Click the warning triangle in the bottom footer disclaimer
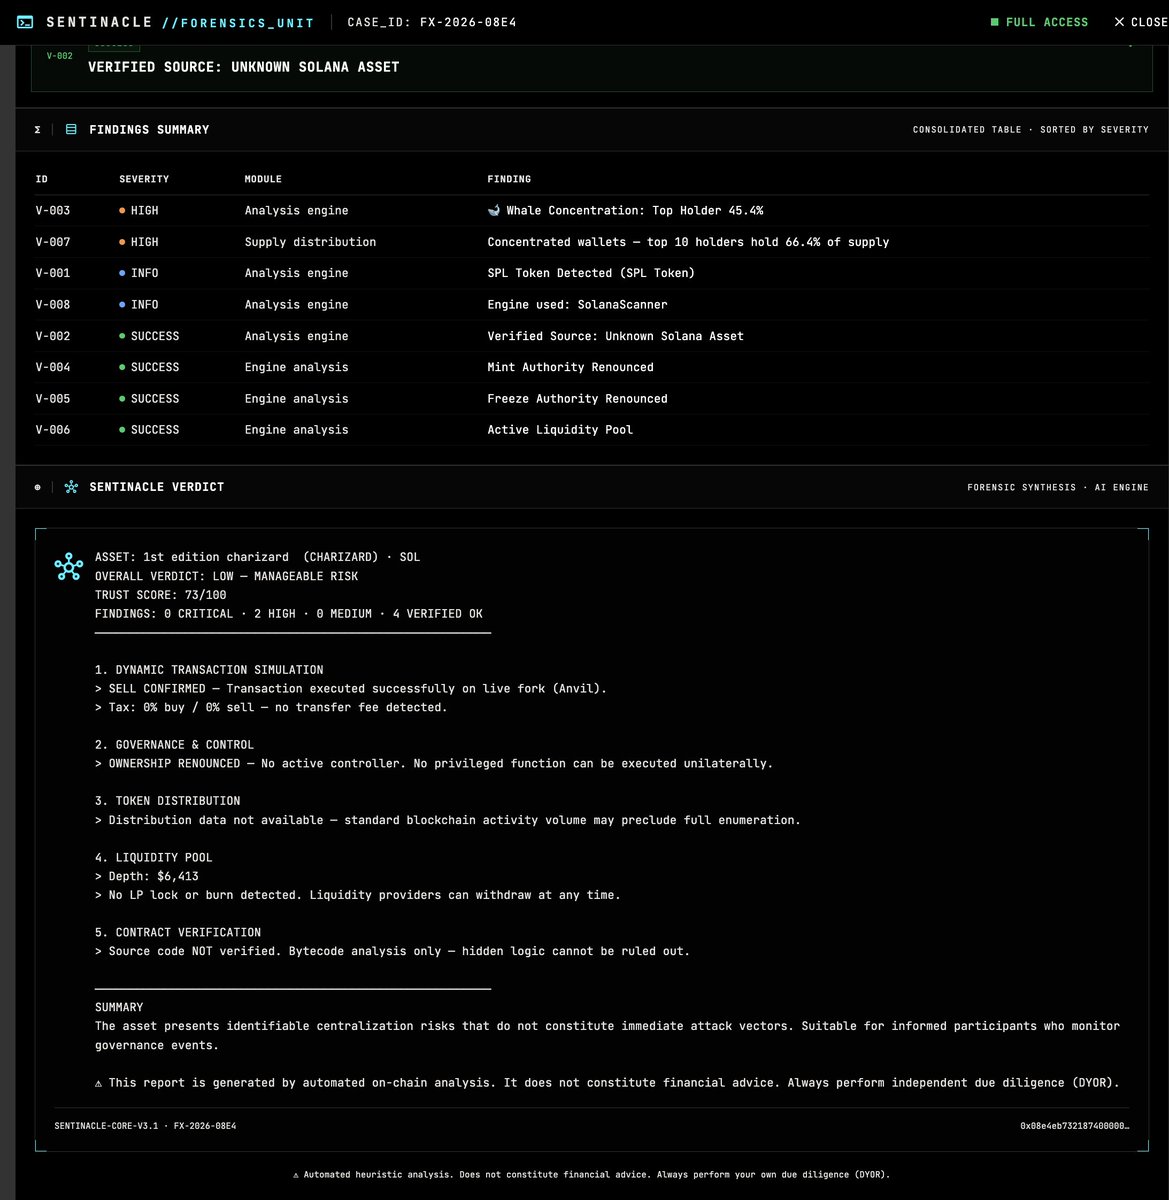The width and height of the screenshot is (1169, 1200). coord(296,1175)
